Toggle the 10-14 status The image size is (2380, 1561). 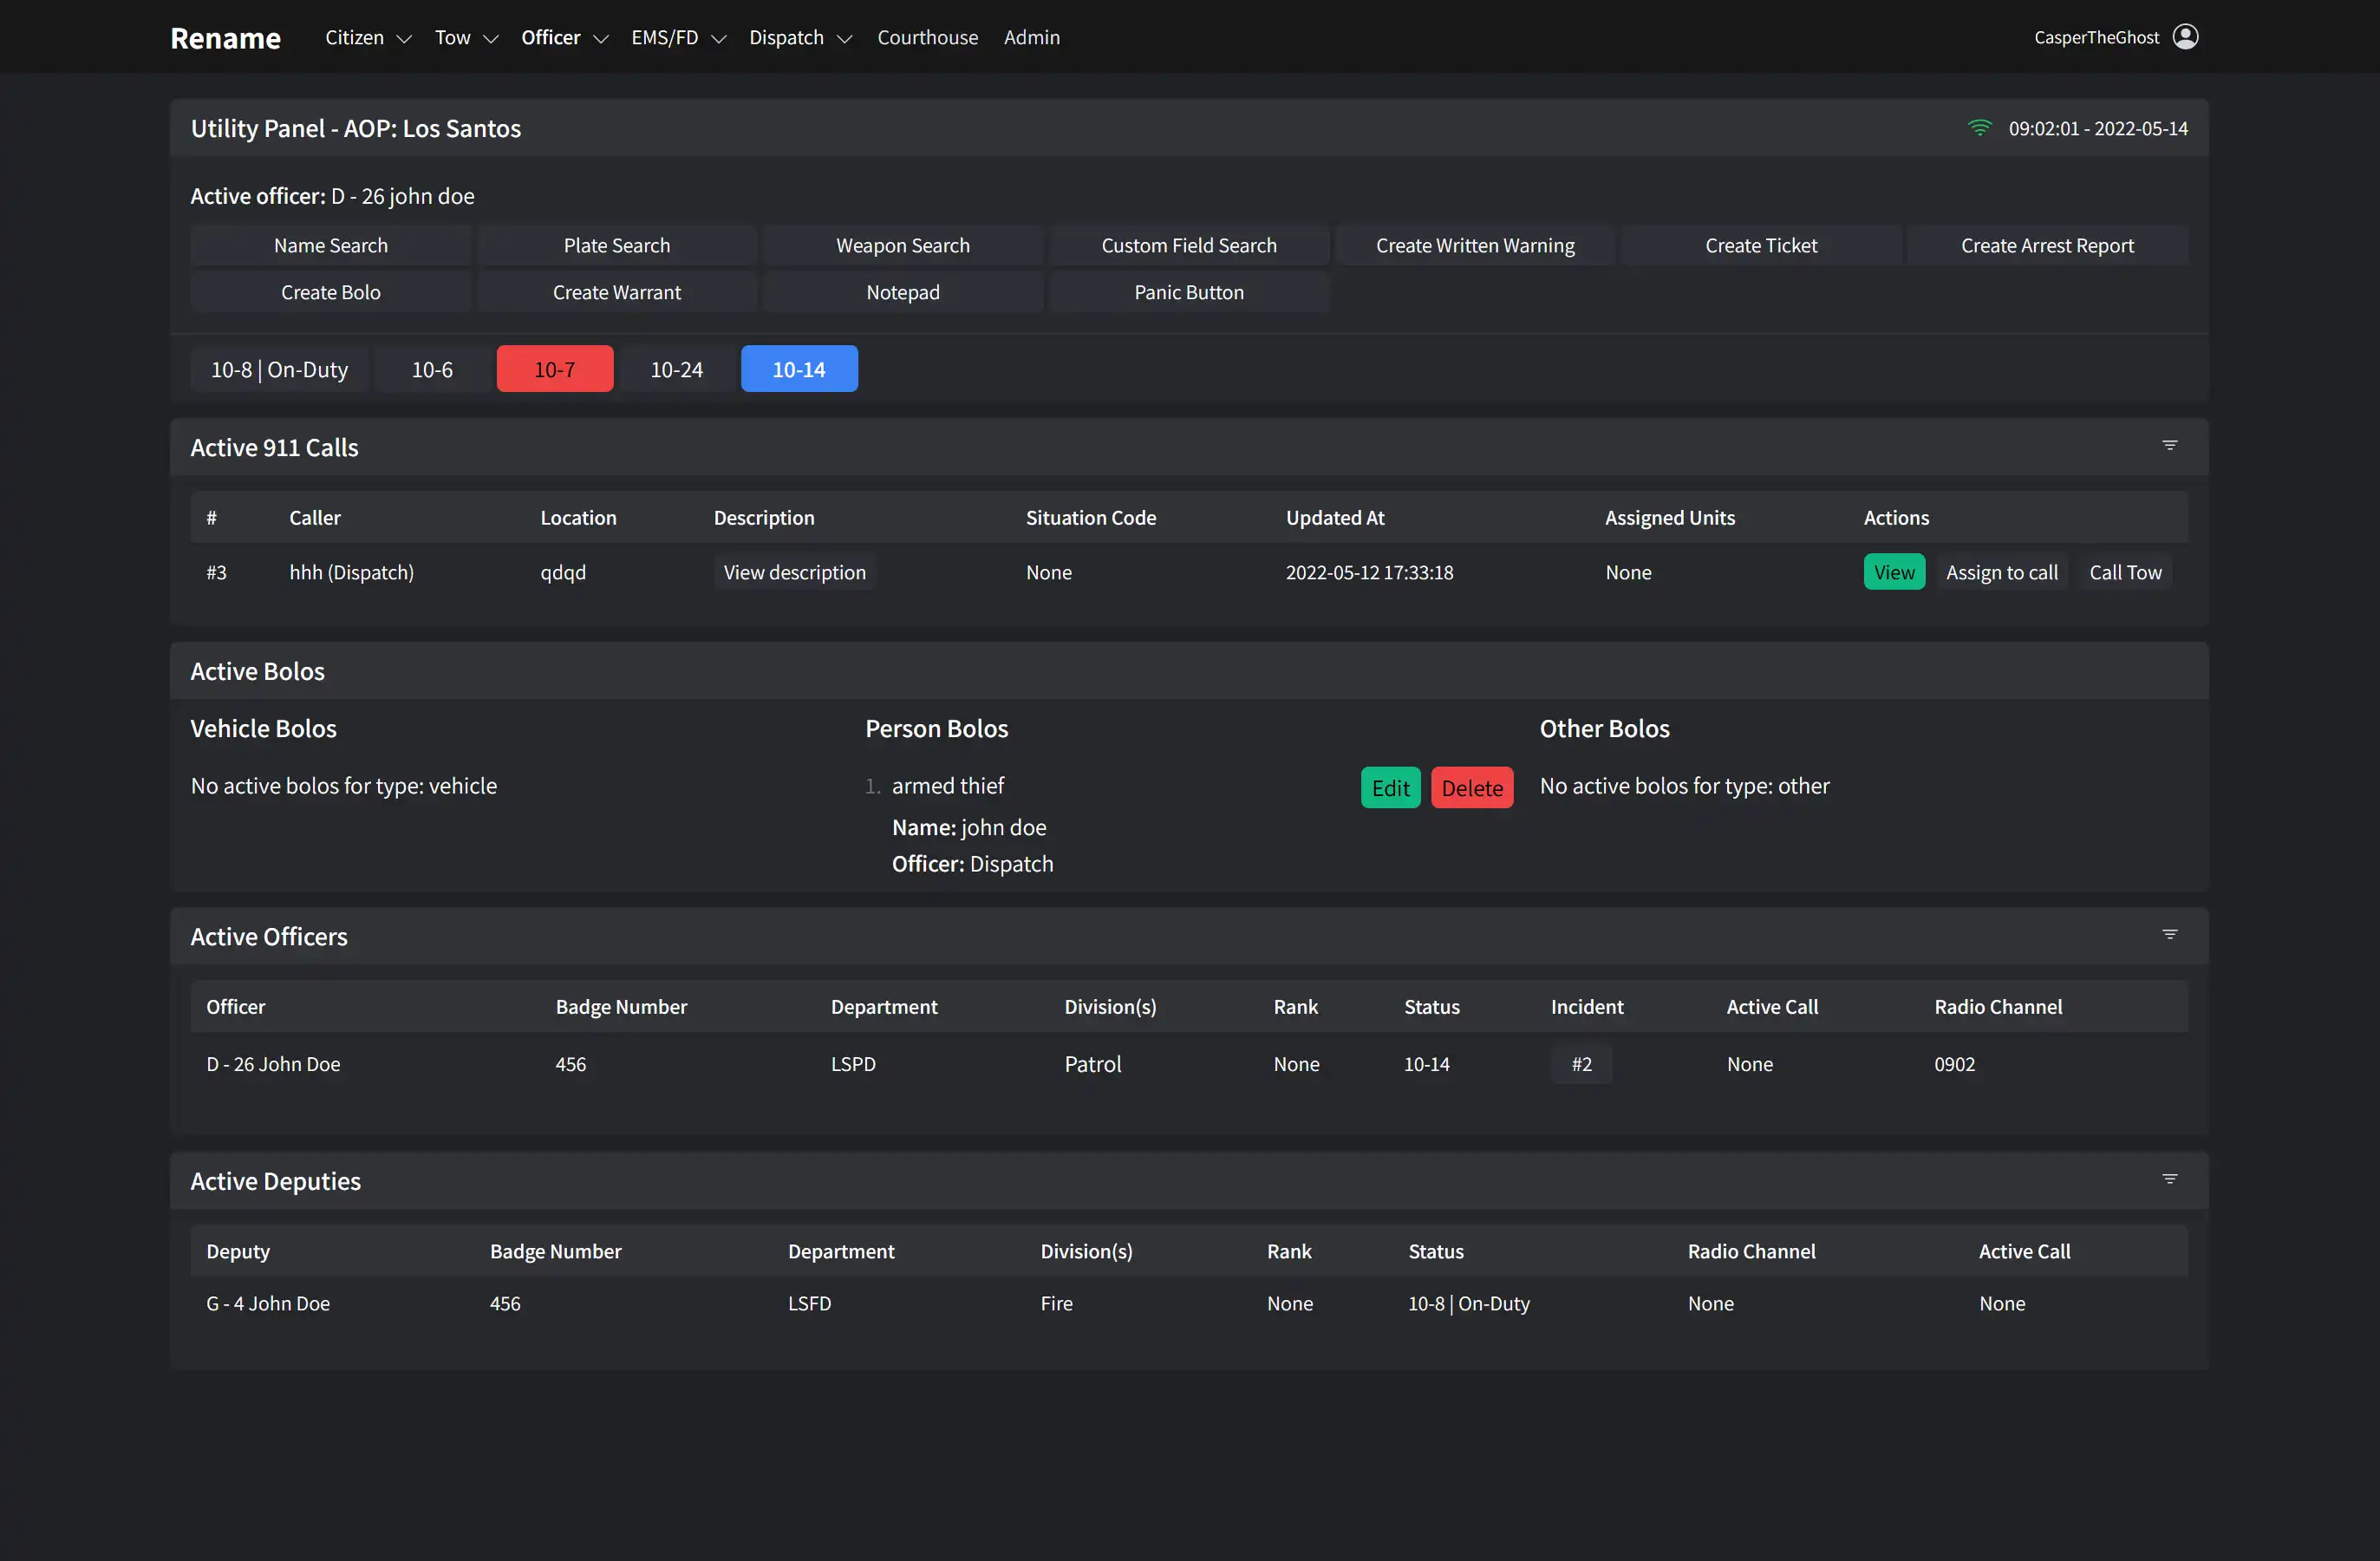(798, 368)
